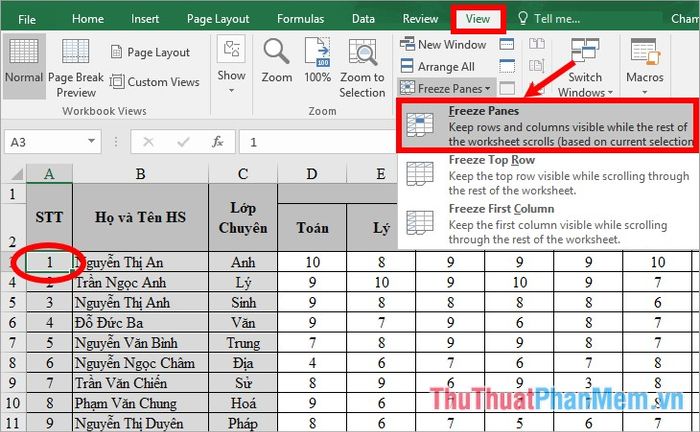Open the Data tab
The width and height of the screenshot is (700, 432).
pyautogui.click(x=363, y=19)
